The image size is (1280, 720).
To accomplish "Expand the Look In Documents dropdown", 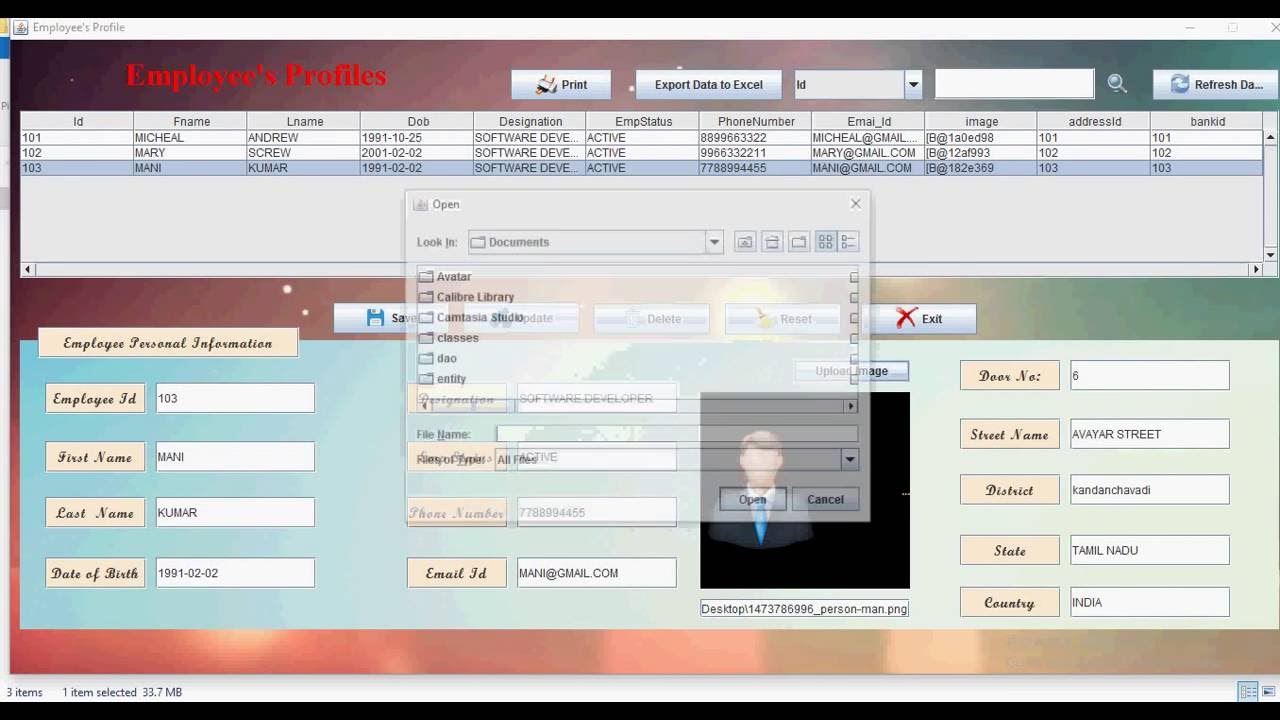I will tap(714, 242).
